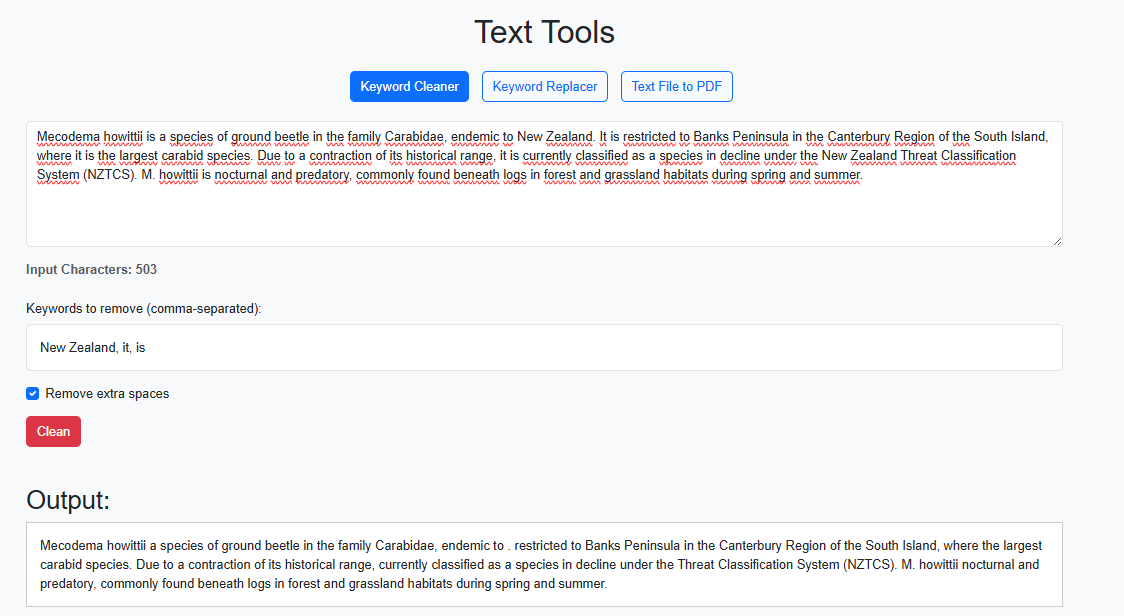
Task: Click the Remove extra spaces label text
Action: 108,394
